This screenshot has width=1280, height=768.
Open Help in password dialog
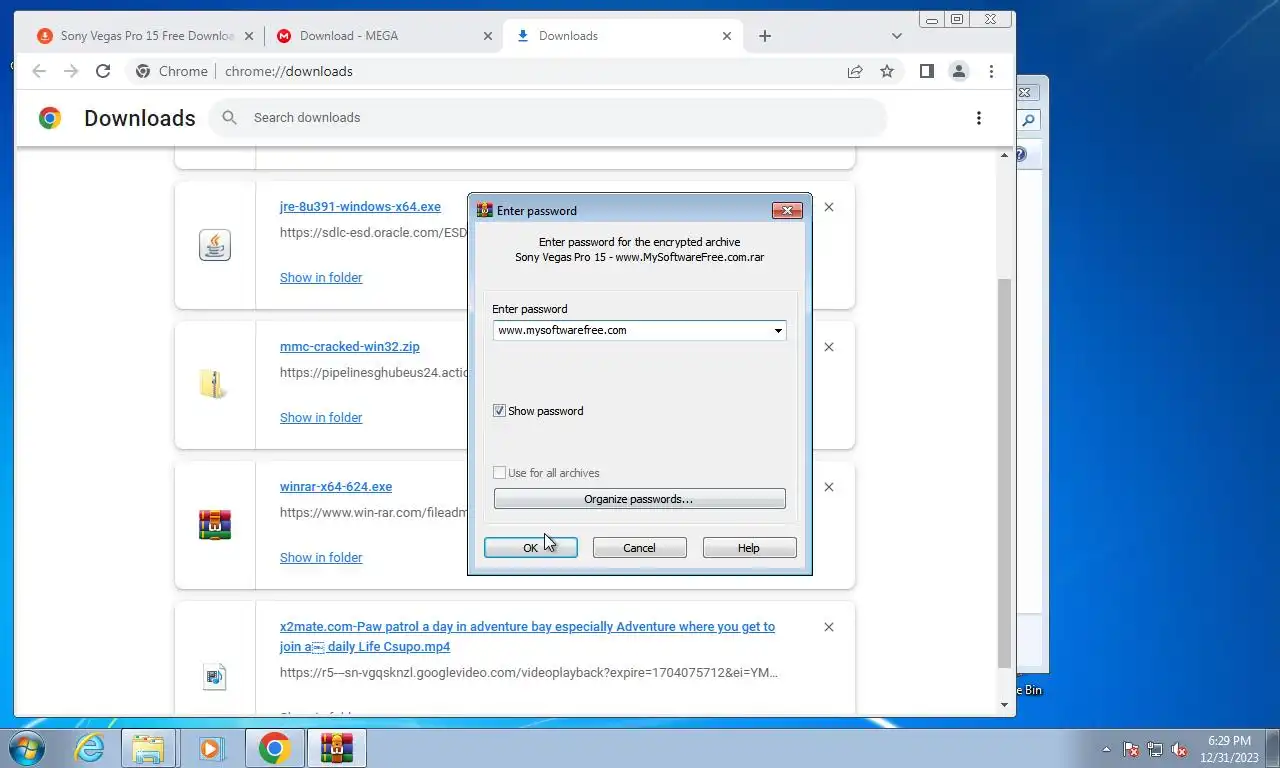click(749, 548)
